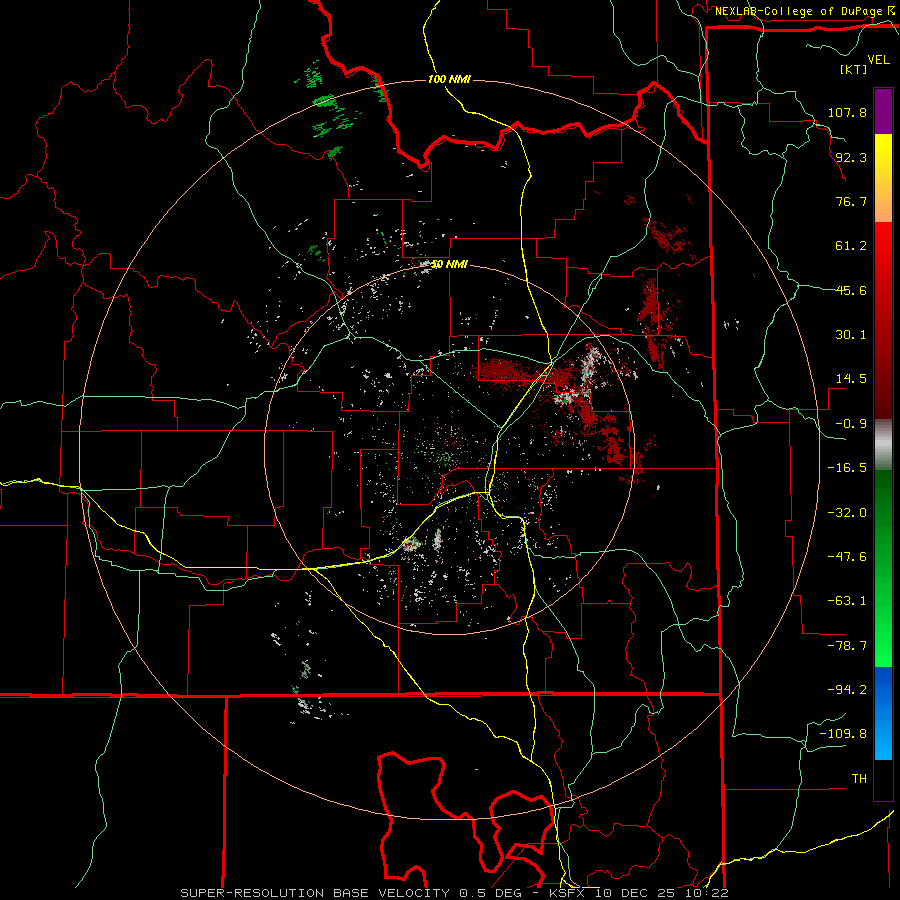Click the yellow segment of velocity color bar
Screen dimensions: 900x900
pyautogui.click(x=883, y=178)
